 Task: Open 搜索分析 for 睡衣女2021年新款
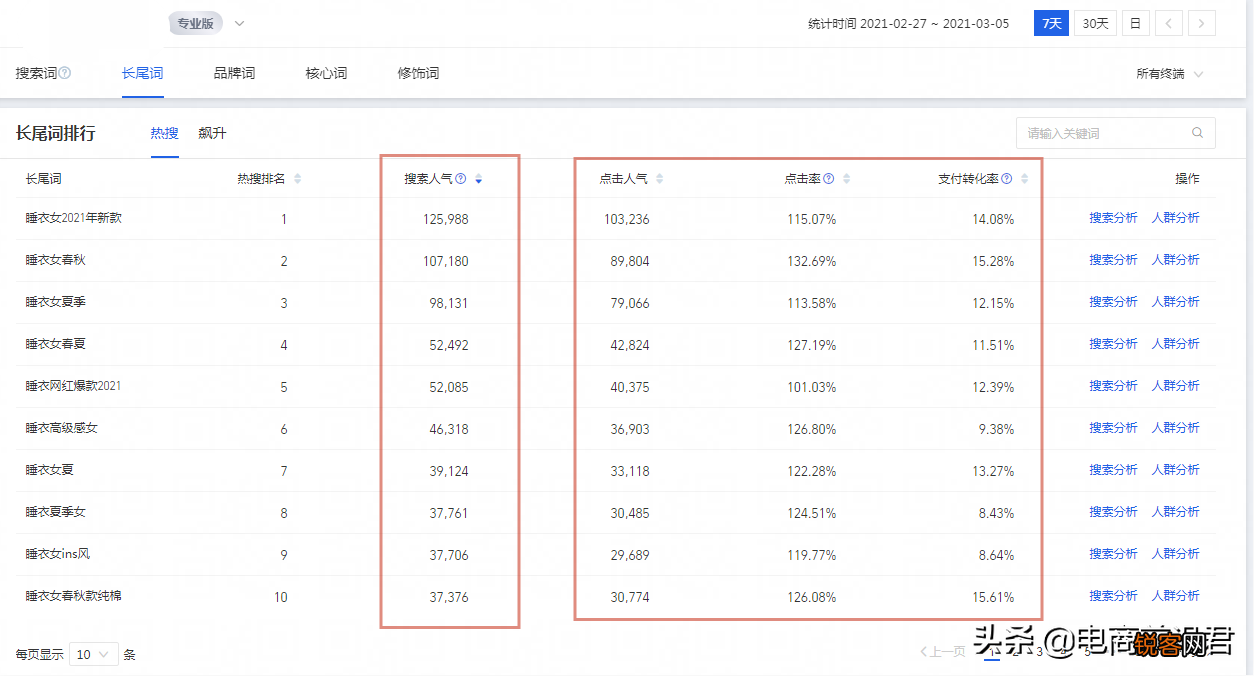click(1113, 218)
